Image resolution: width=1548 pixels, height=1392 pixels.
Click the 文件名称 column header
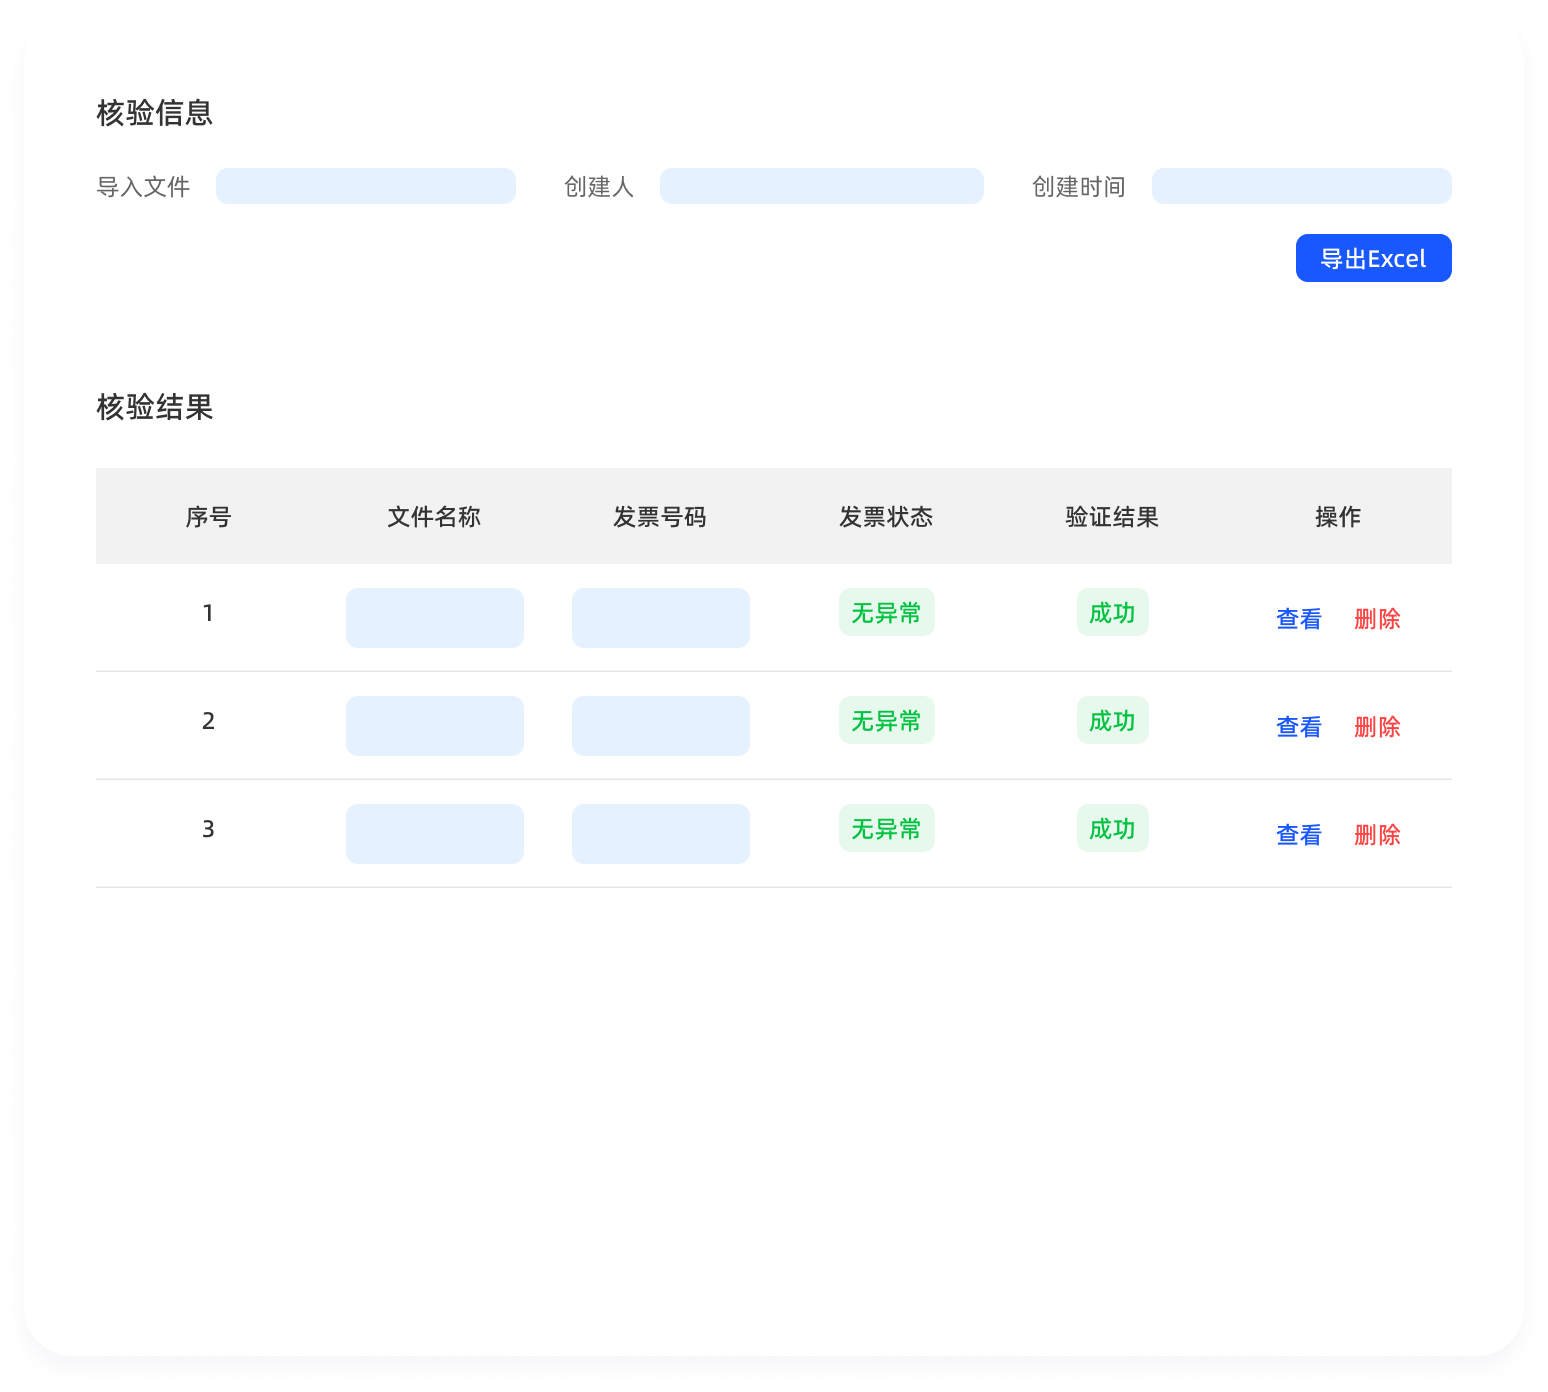tap(434, 516)
